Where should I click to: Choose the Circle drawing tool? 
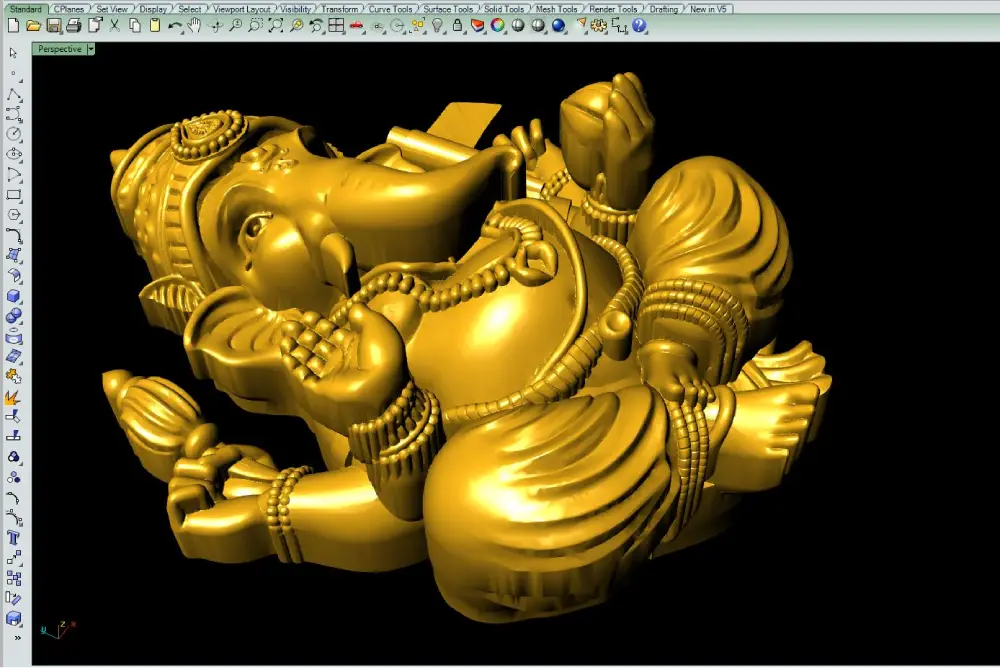(13, 134)
